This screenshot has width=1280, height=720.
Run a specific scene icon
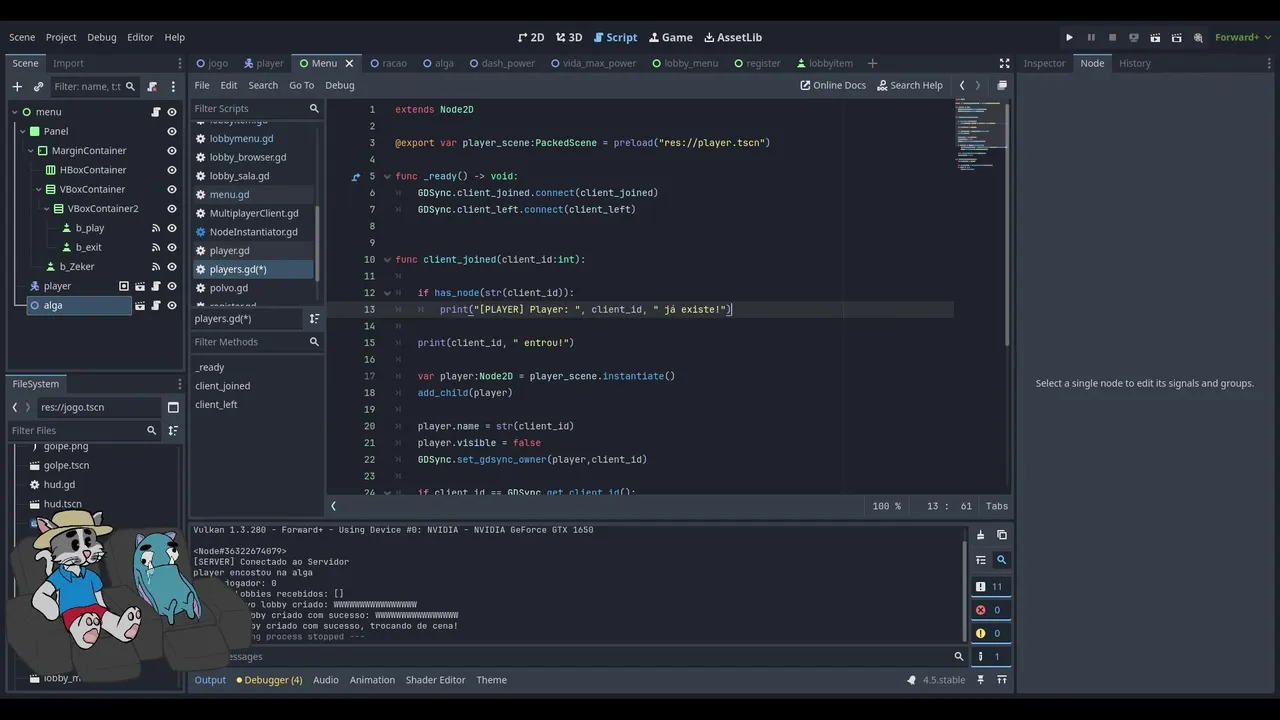[x=1176, y=37]
